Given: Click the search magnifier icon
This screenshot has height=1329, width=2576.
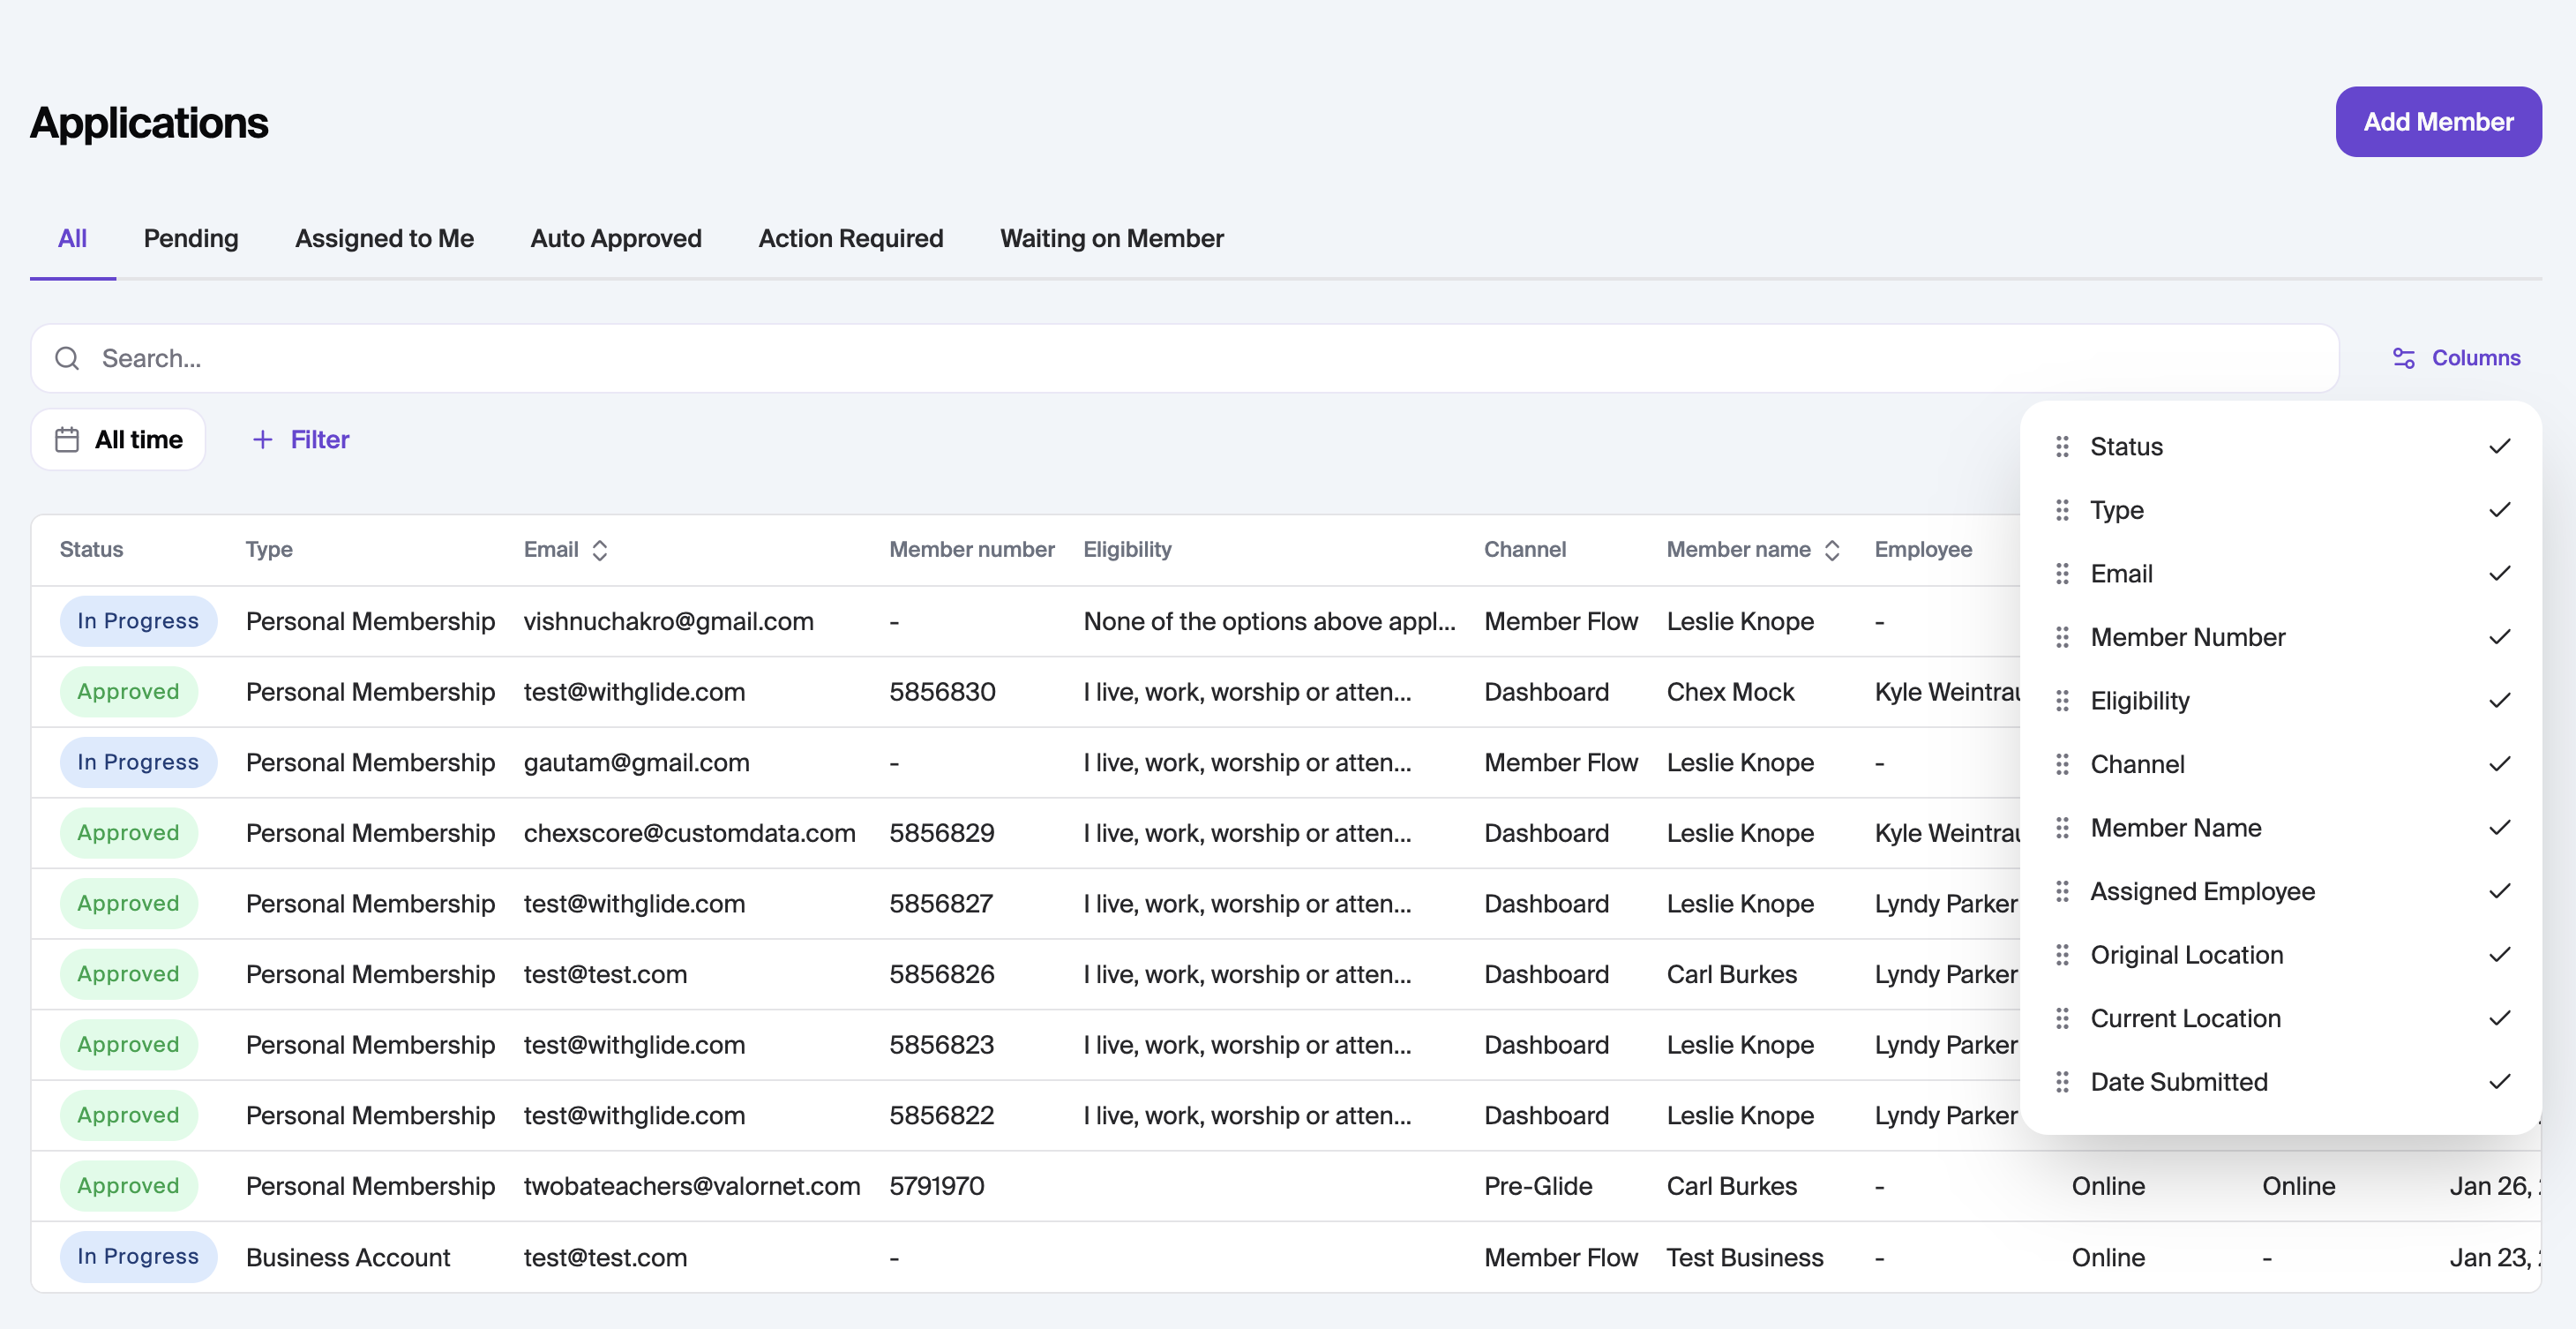Looking at the screenshot, I should click(x=67, y=358).
